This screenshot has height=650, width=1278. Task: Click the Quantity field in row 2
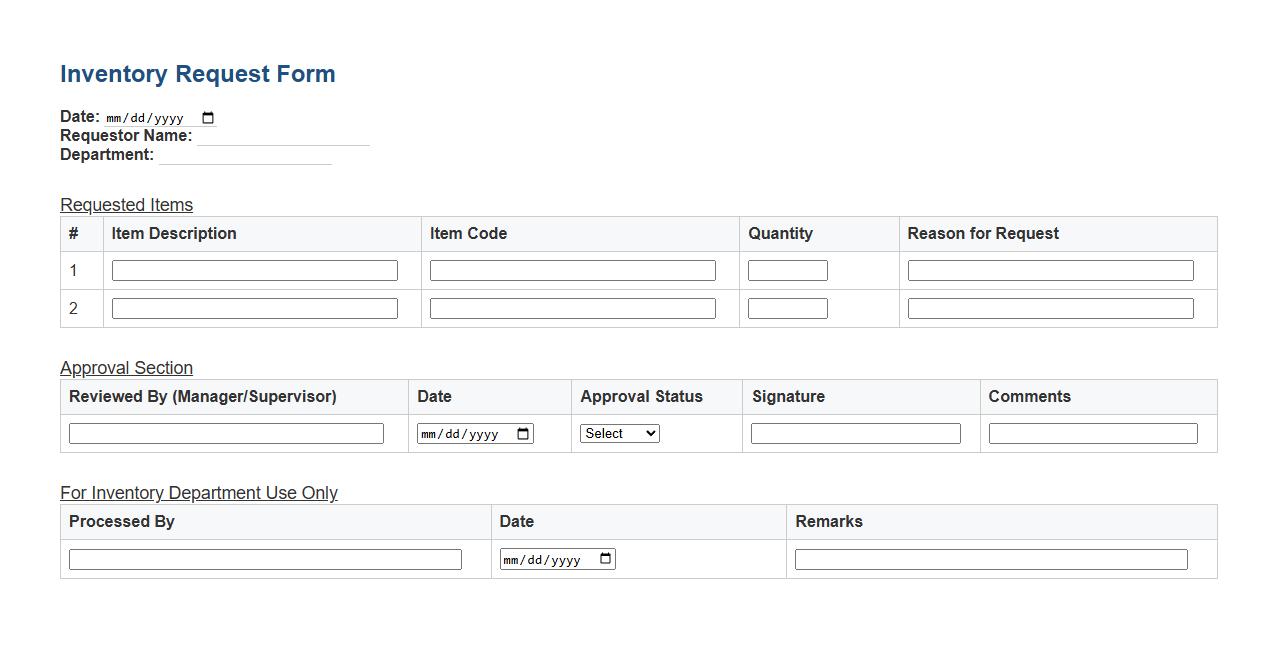[x=787, y=308]
